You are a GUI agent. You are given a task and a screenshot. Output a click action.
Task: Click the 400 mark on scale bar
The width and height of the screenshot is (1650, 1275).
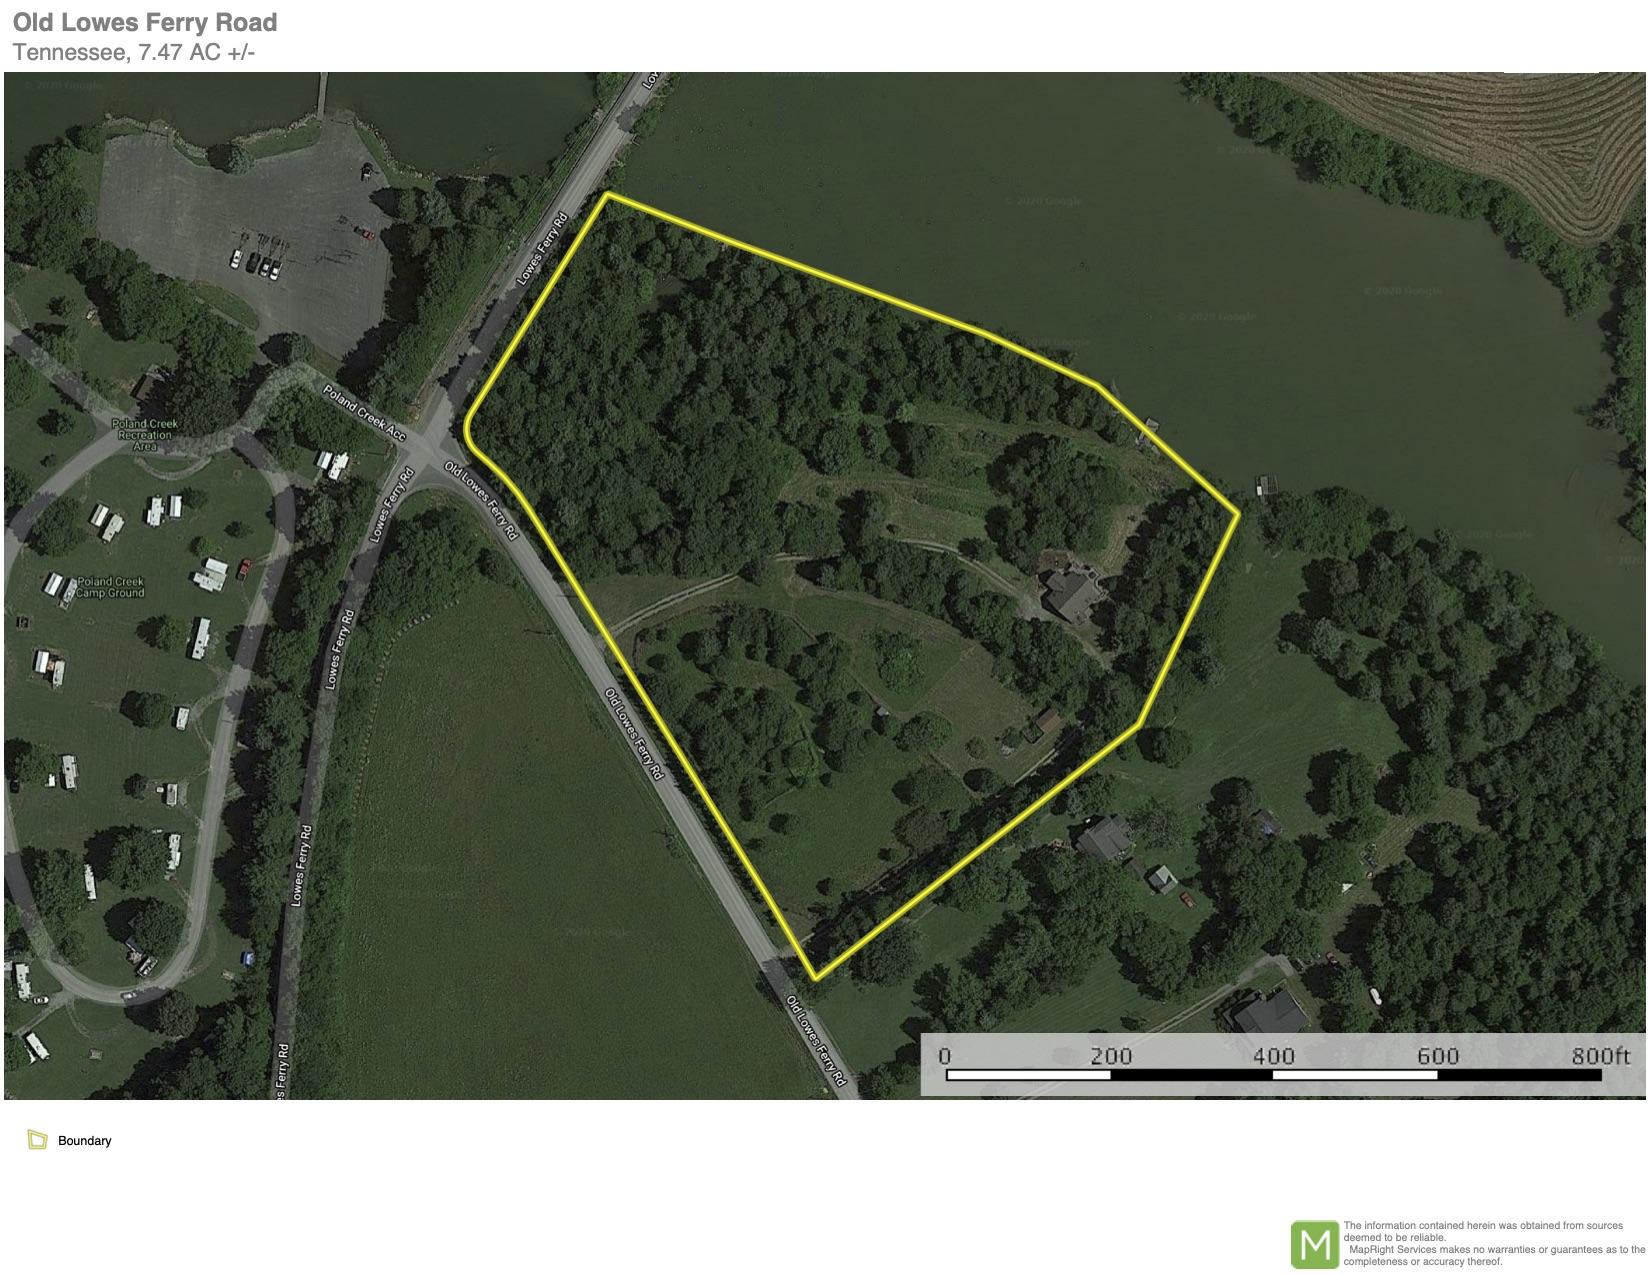pos(1274,1056)
